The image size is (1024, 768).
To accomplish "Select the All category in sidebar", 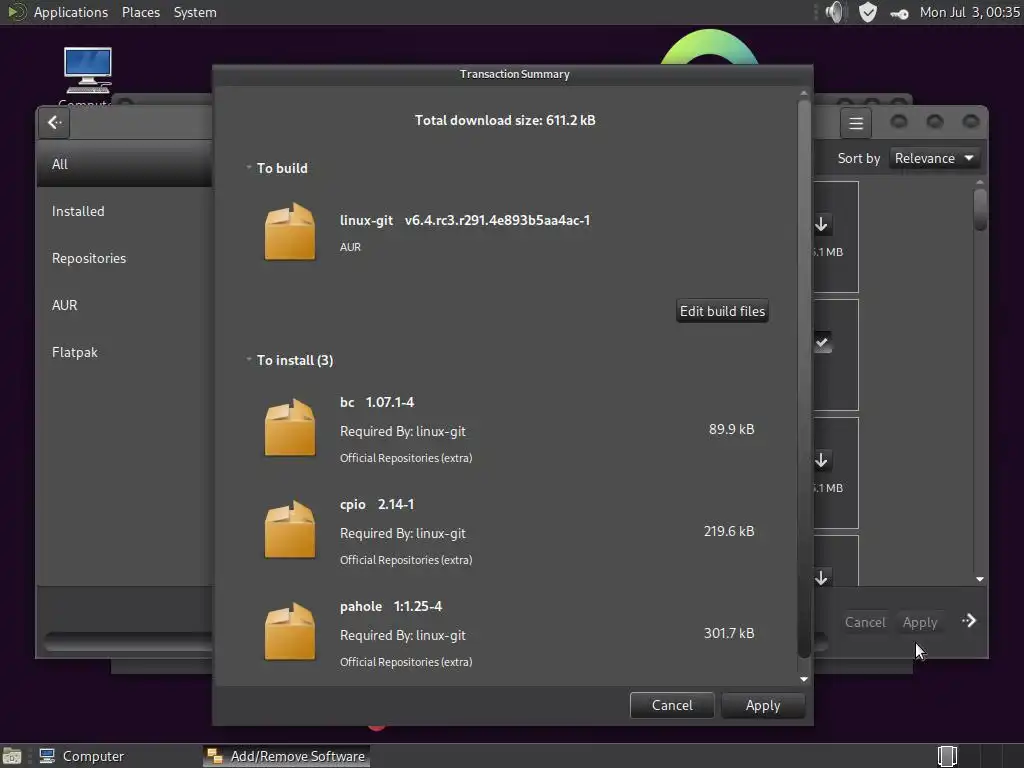I will pyautogui.click(x=124, y=164).
